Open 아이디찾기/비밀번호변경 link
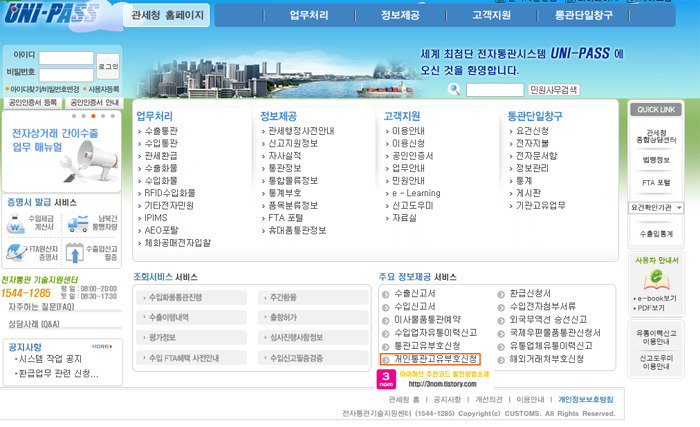 coord(45,89)
